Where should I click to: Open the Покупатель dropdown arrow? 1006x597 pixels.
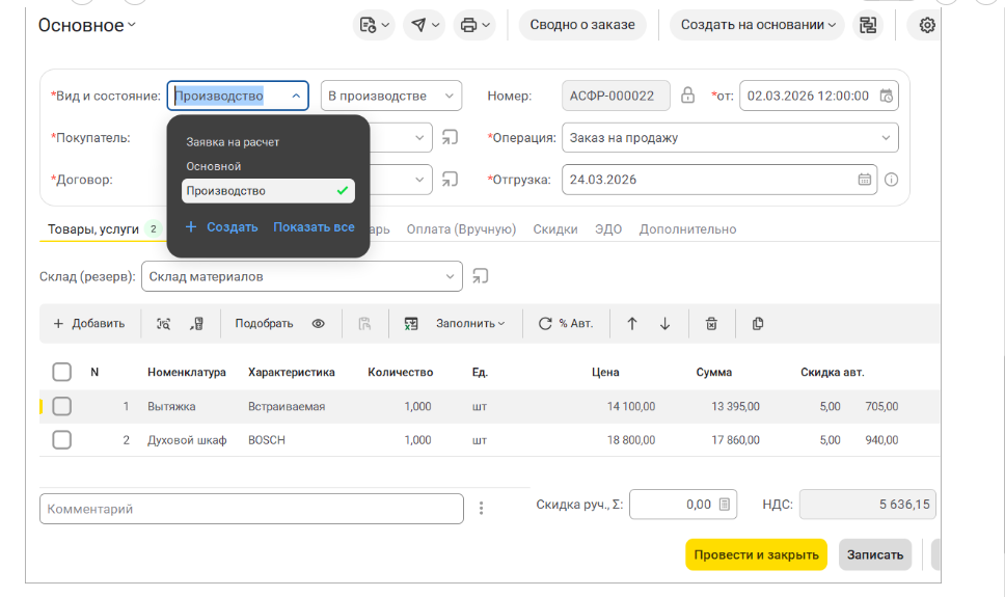tap(419, 138)
